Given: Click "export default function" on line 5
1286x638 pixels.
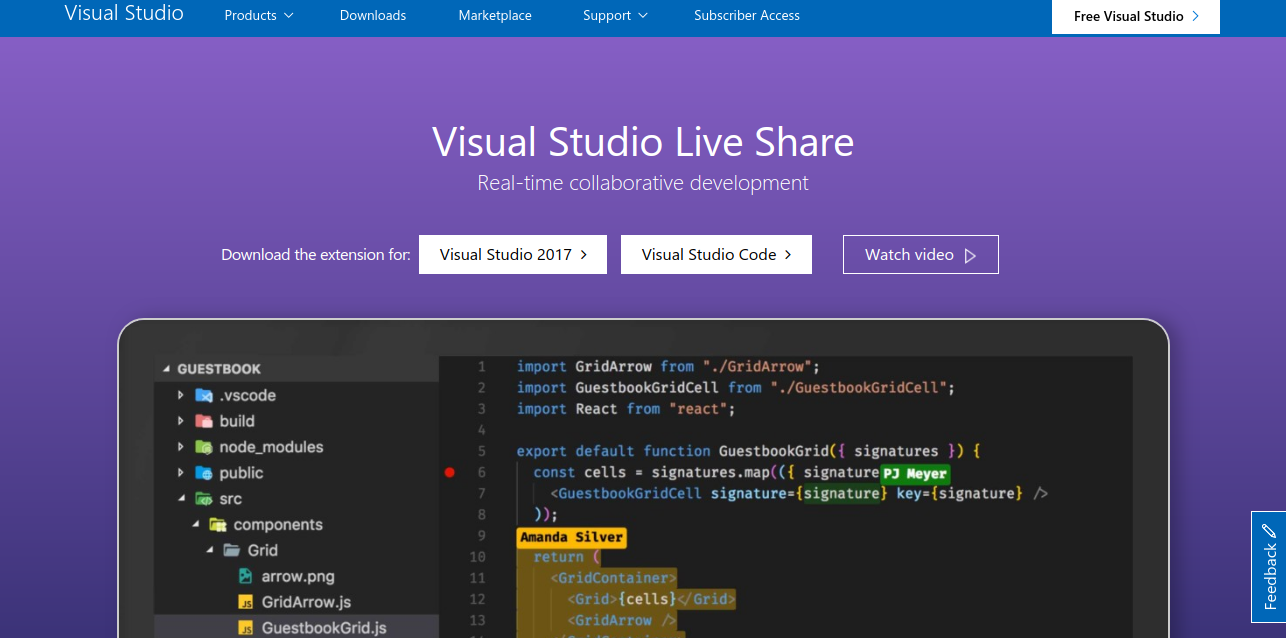Looking at the screenshot, I should [613, 451].
